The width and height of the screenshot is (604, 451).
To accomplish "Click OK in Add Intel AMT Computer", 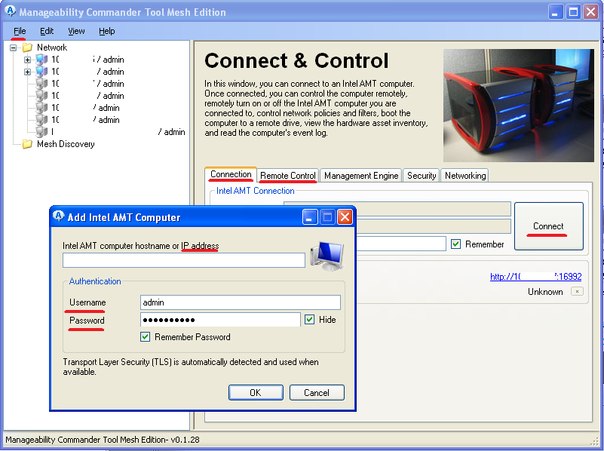I will click(x=256, y=392).
